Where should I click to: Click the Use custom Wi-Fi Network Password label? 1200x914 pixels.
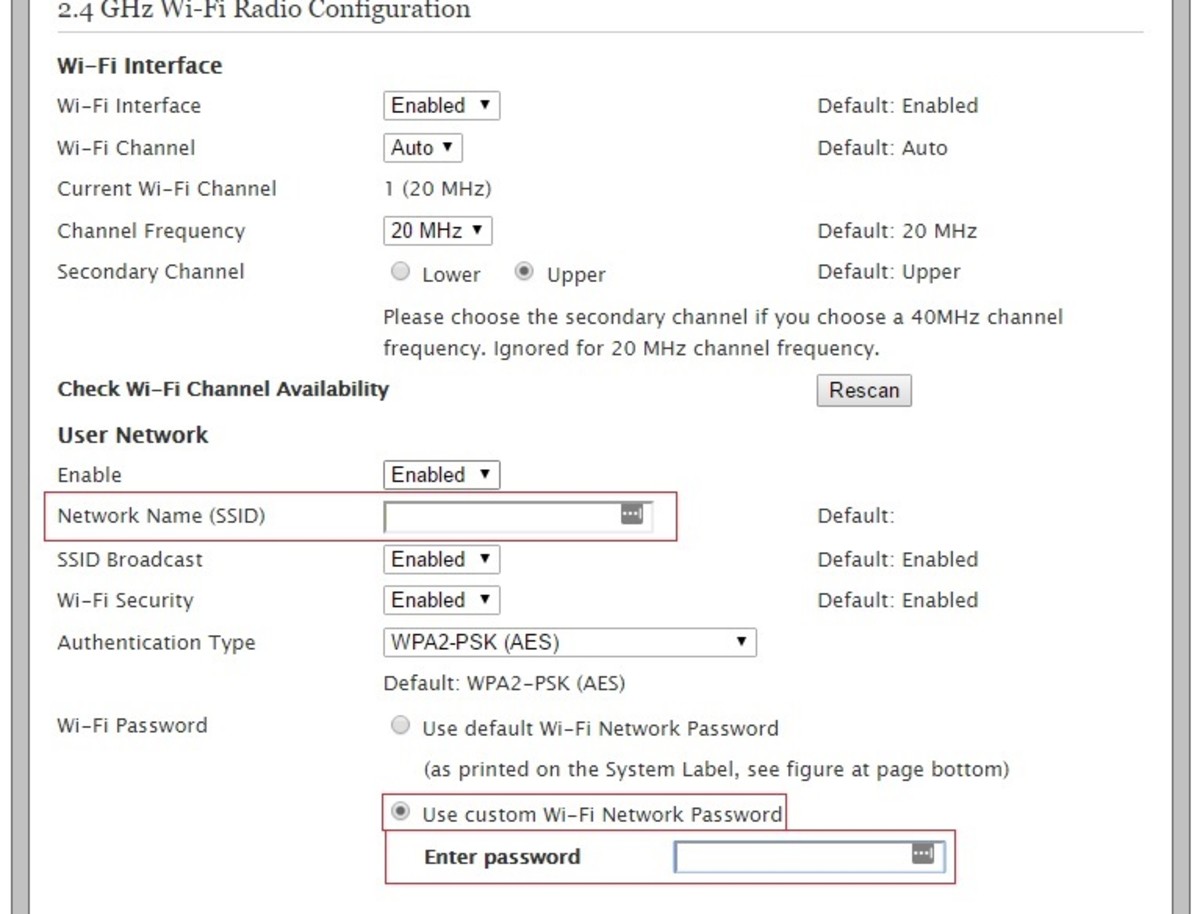coord(602,814)
